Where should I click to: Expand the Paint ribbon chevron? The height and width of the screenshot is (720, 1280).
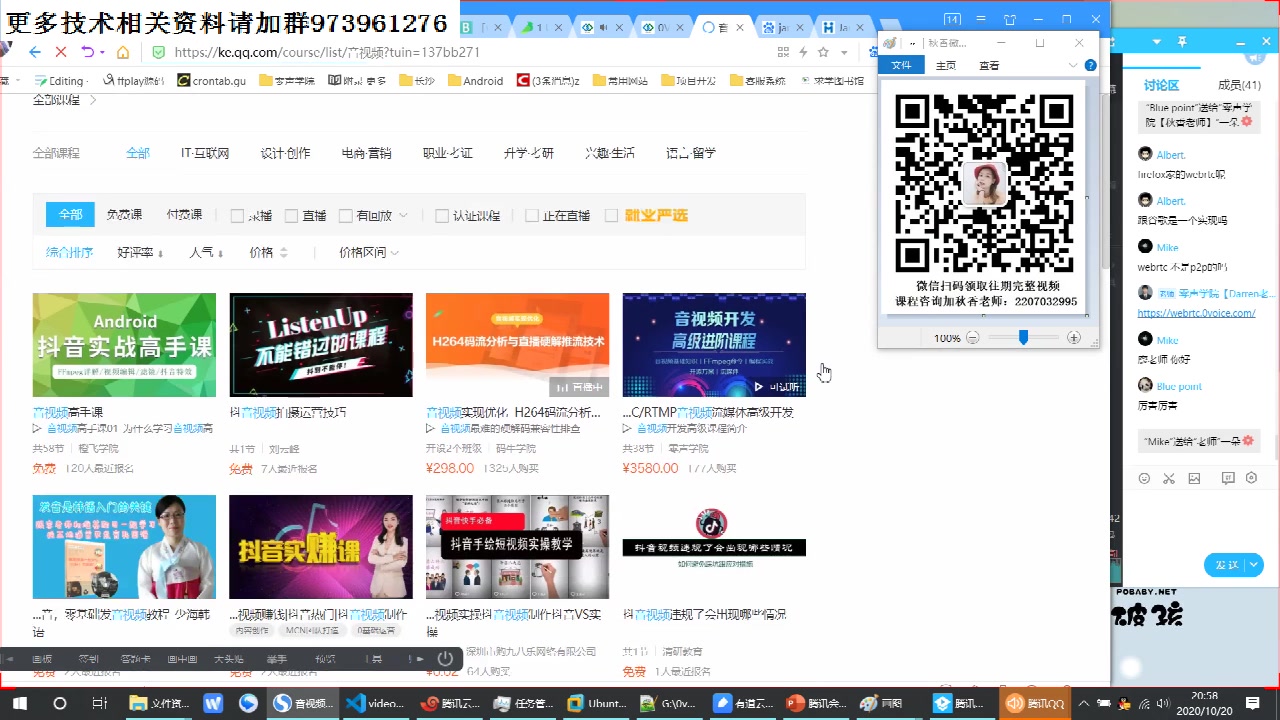pyautogui.click(x=1073, y=65)
